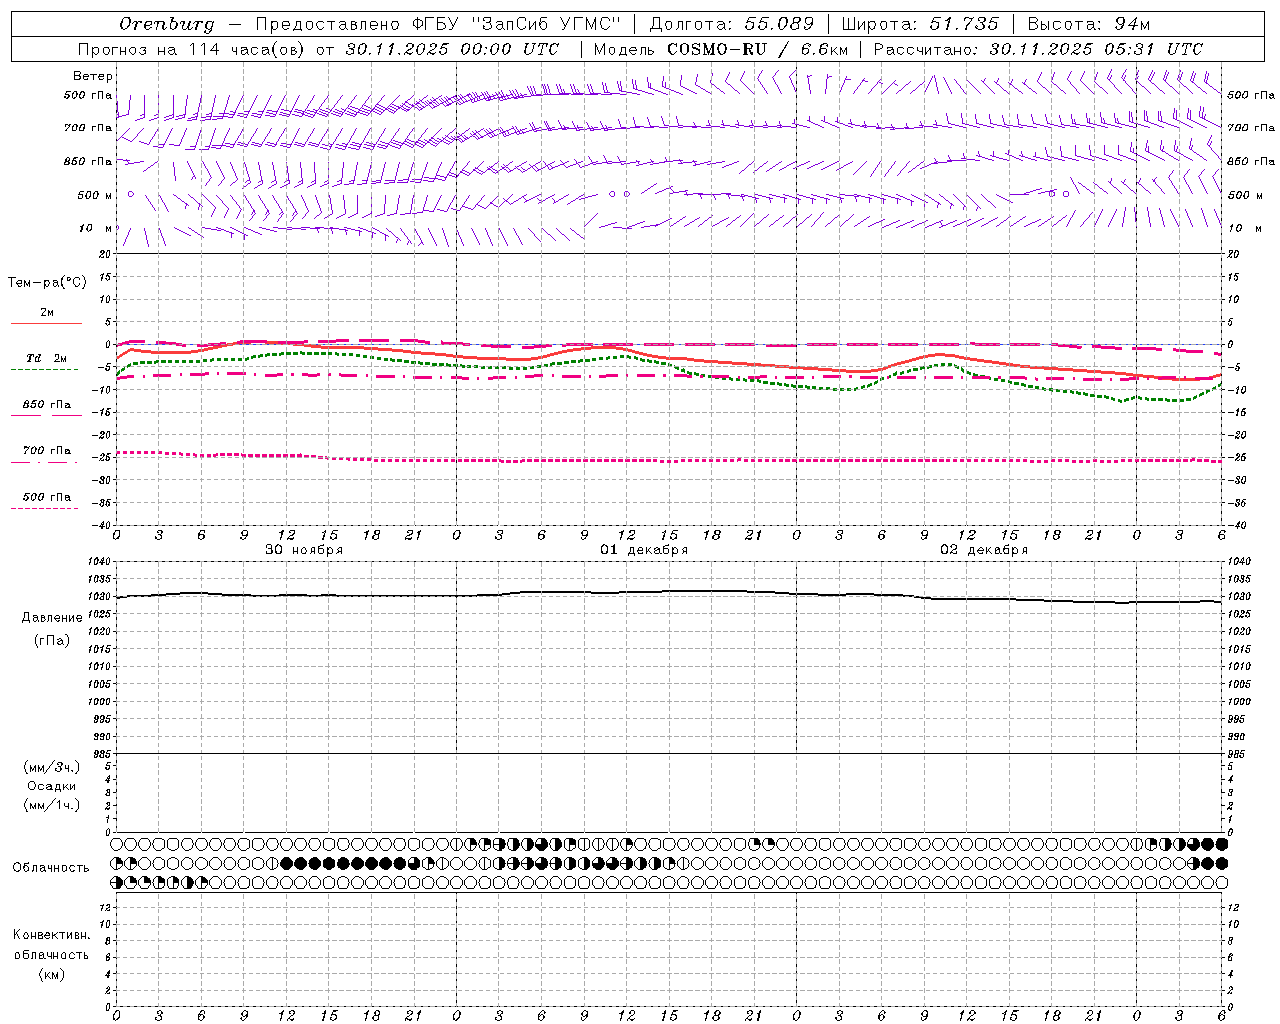Click the '(км)' unit label under convective cloudiness
Screen dimensions: 1280x1024
tap(52, 974)
